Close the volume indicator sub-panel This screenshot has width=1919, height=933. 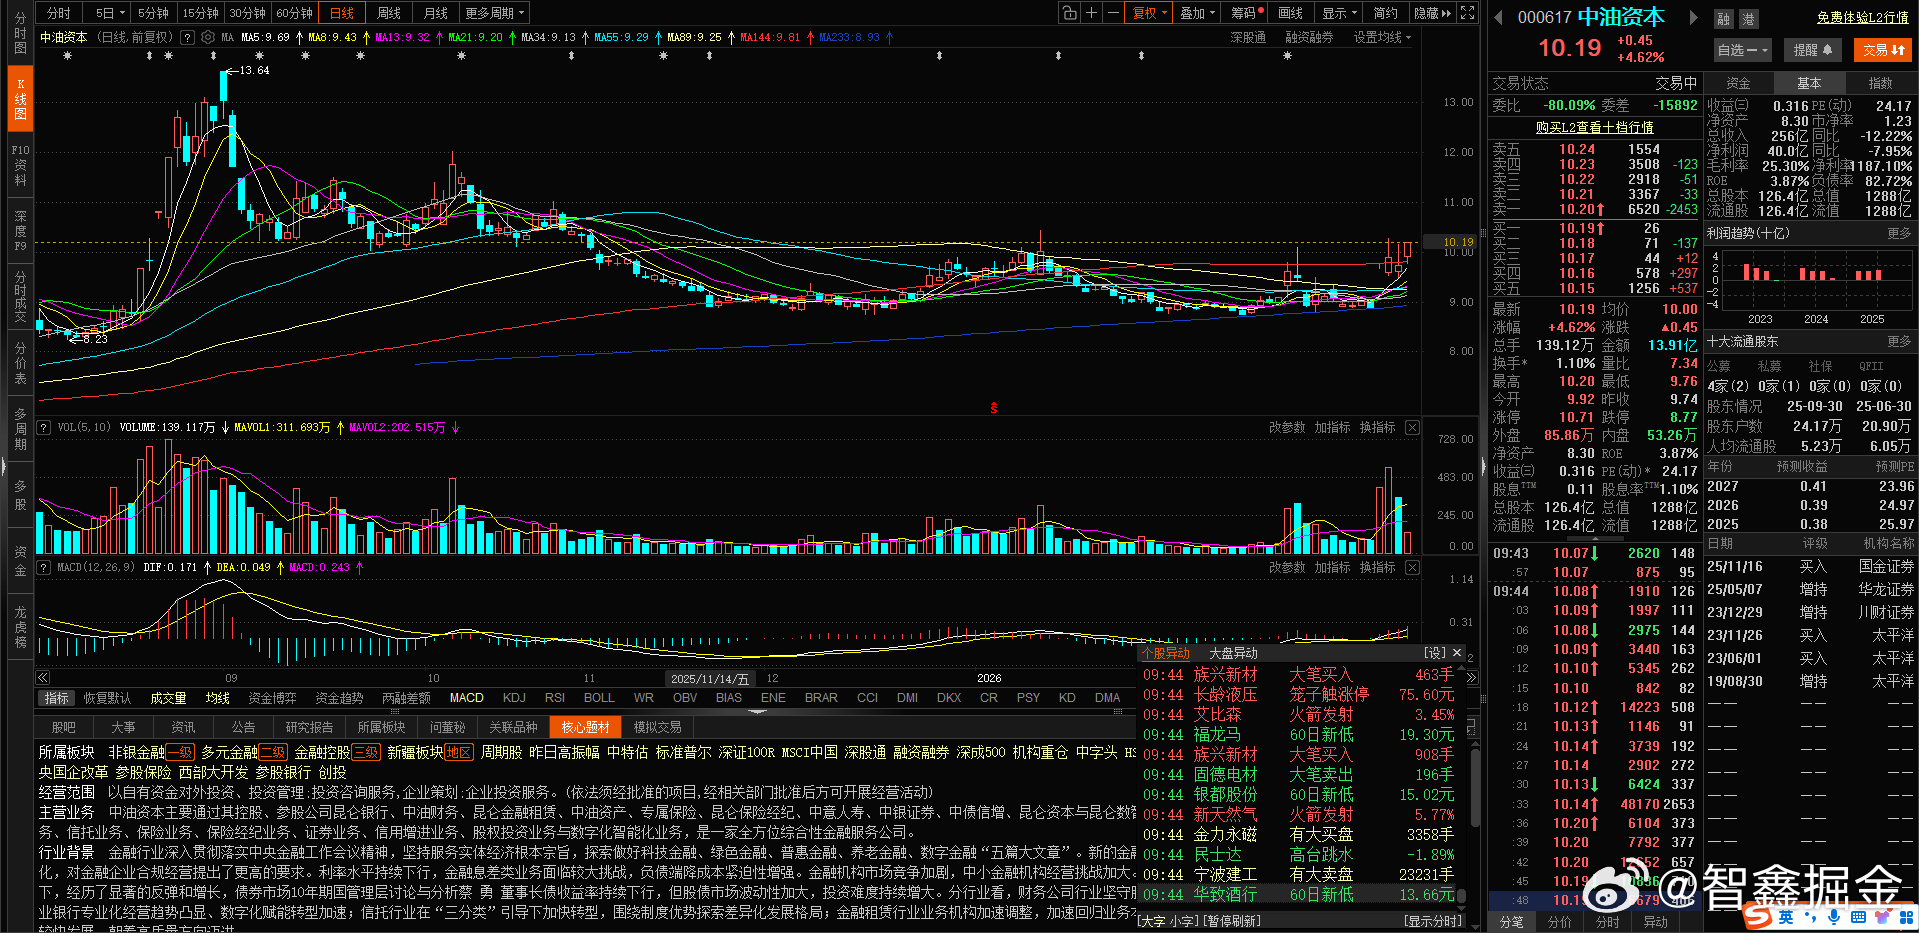point(1412,427)
